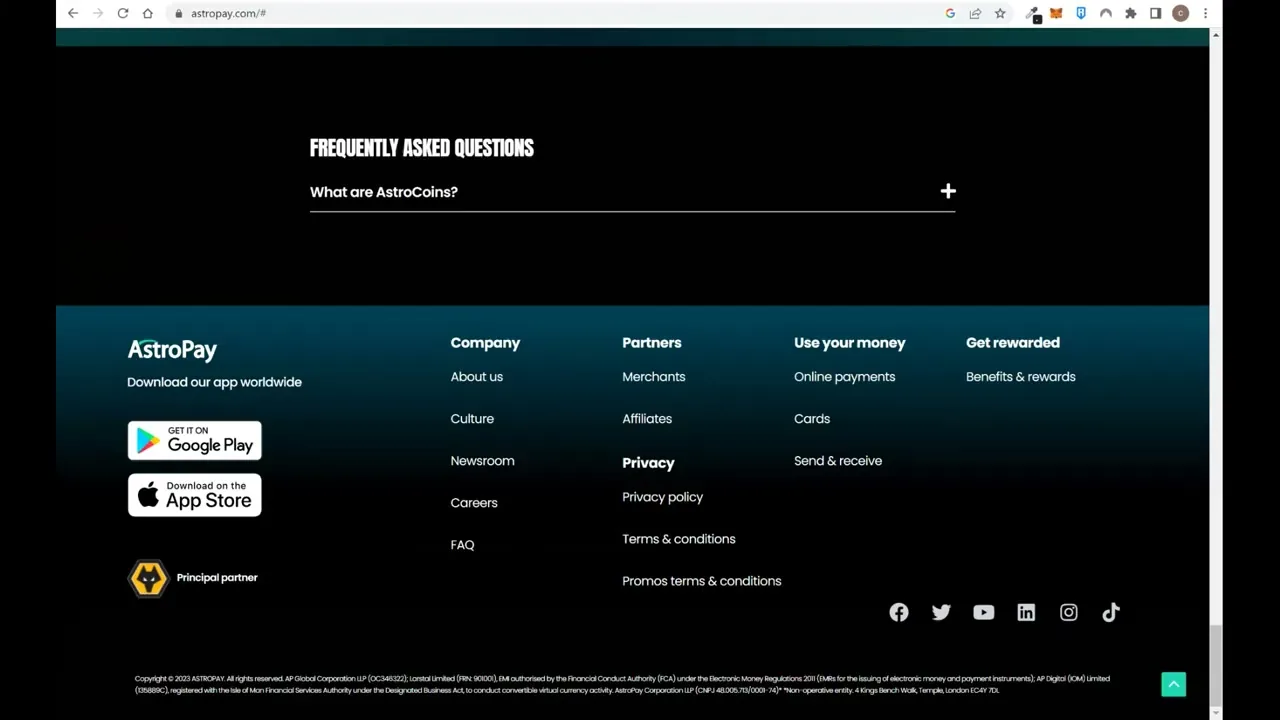The image size is (1280, 720).
Task: Open AstroPay Twitter profile icon
Action: [941, 612]
